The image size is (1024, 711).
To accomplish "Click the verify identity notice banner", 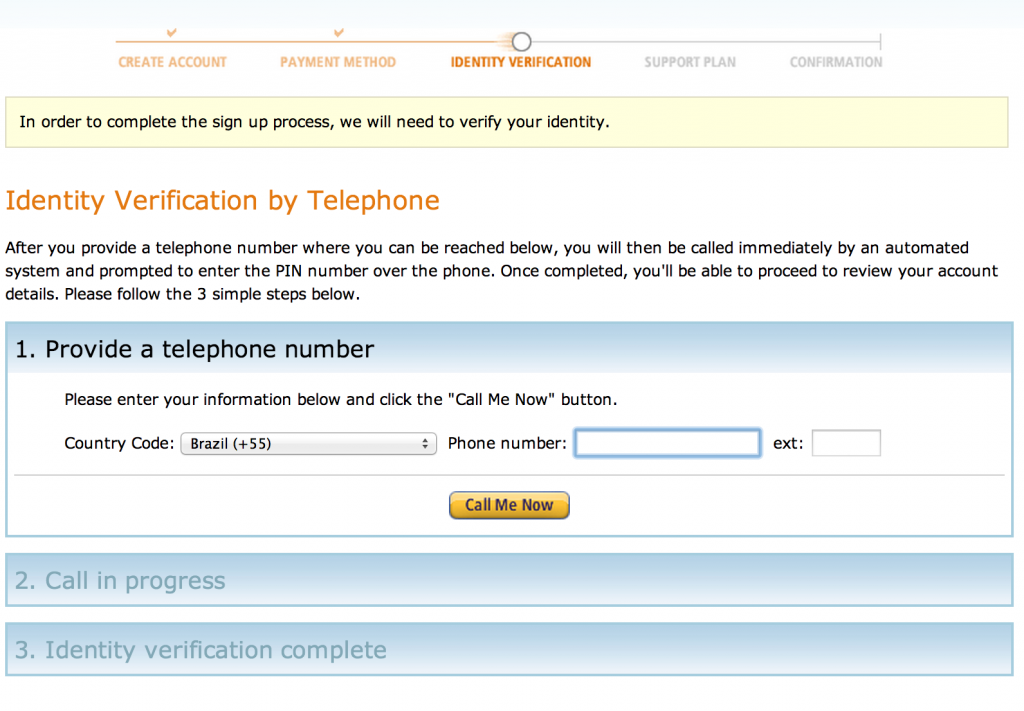I will [507, 122].
